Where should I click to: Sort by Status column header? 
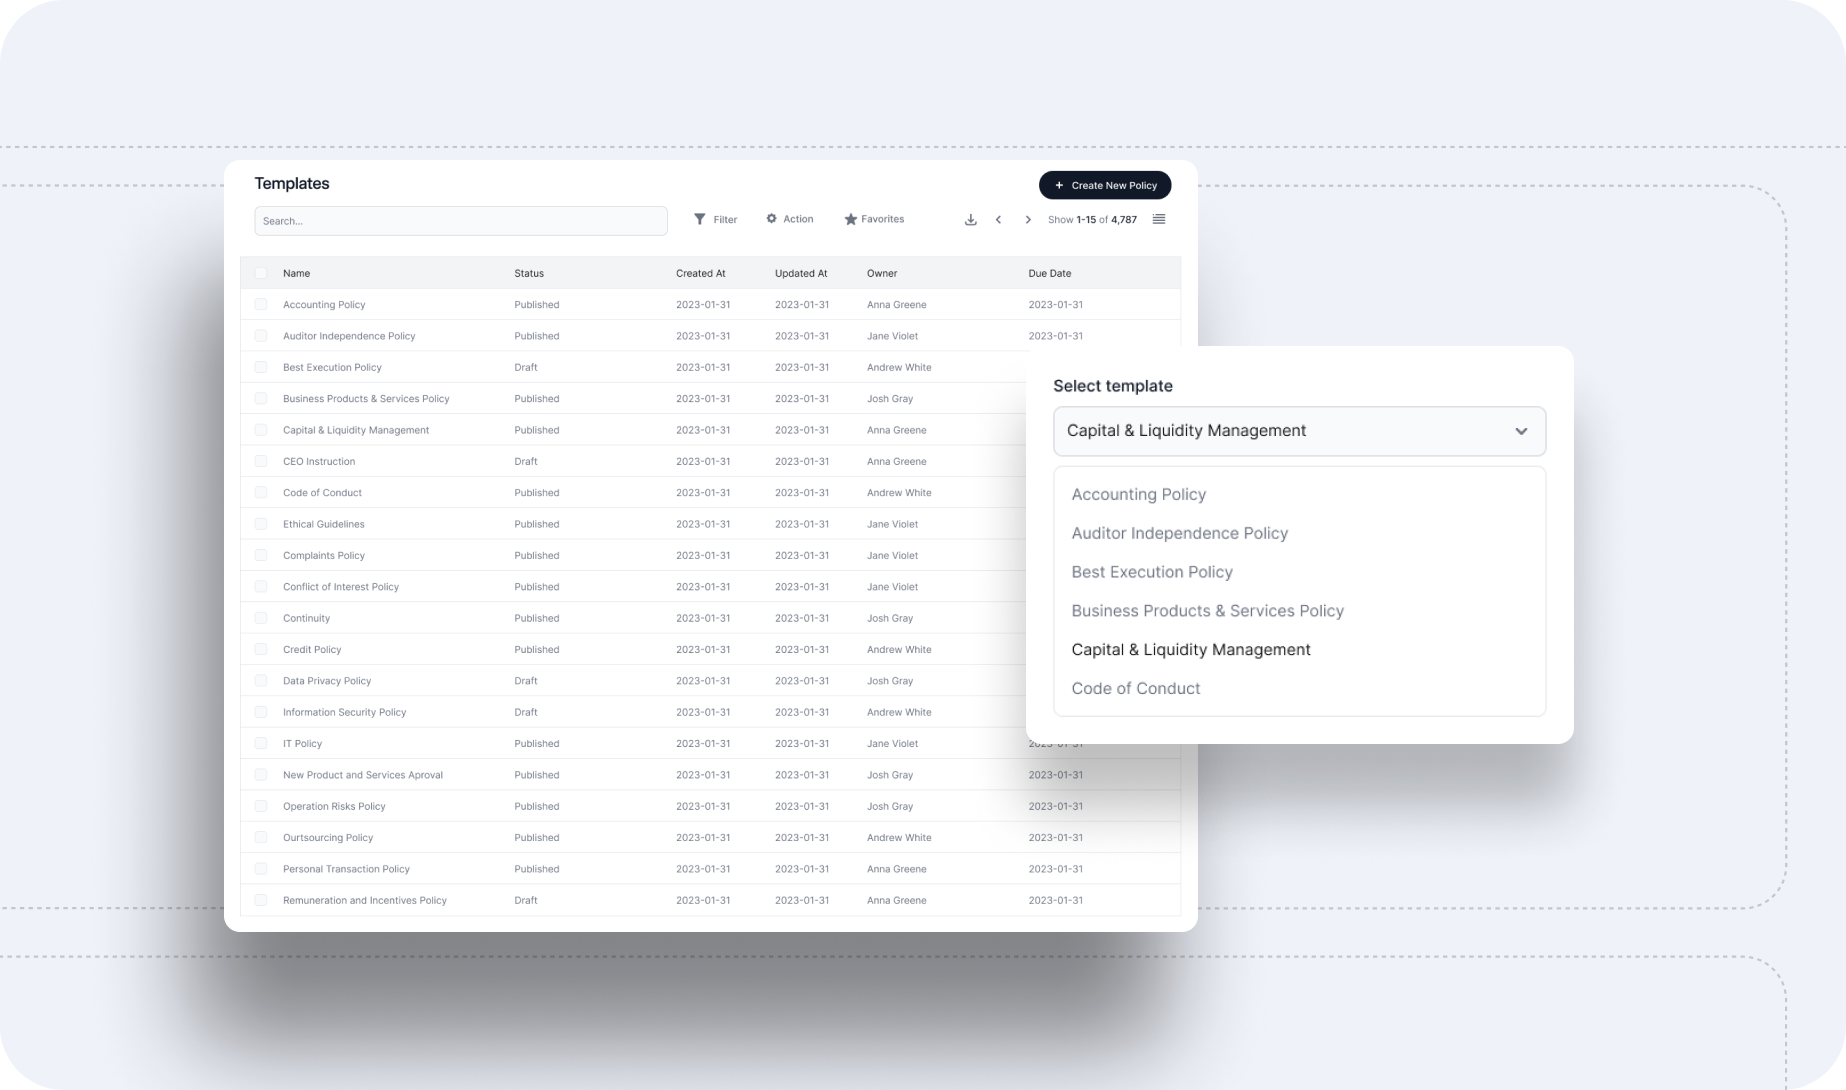tap(529, 273)
